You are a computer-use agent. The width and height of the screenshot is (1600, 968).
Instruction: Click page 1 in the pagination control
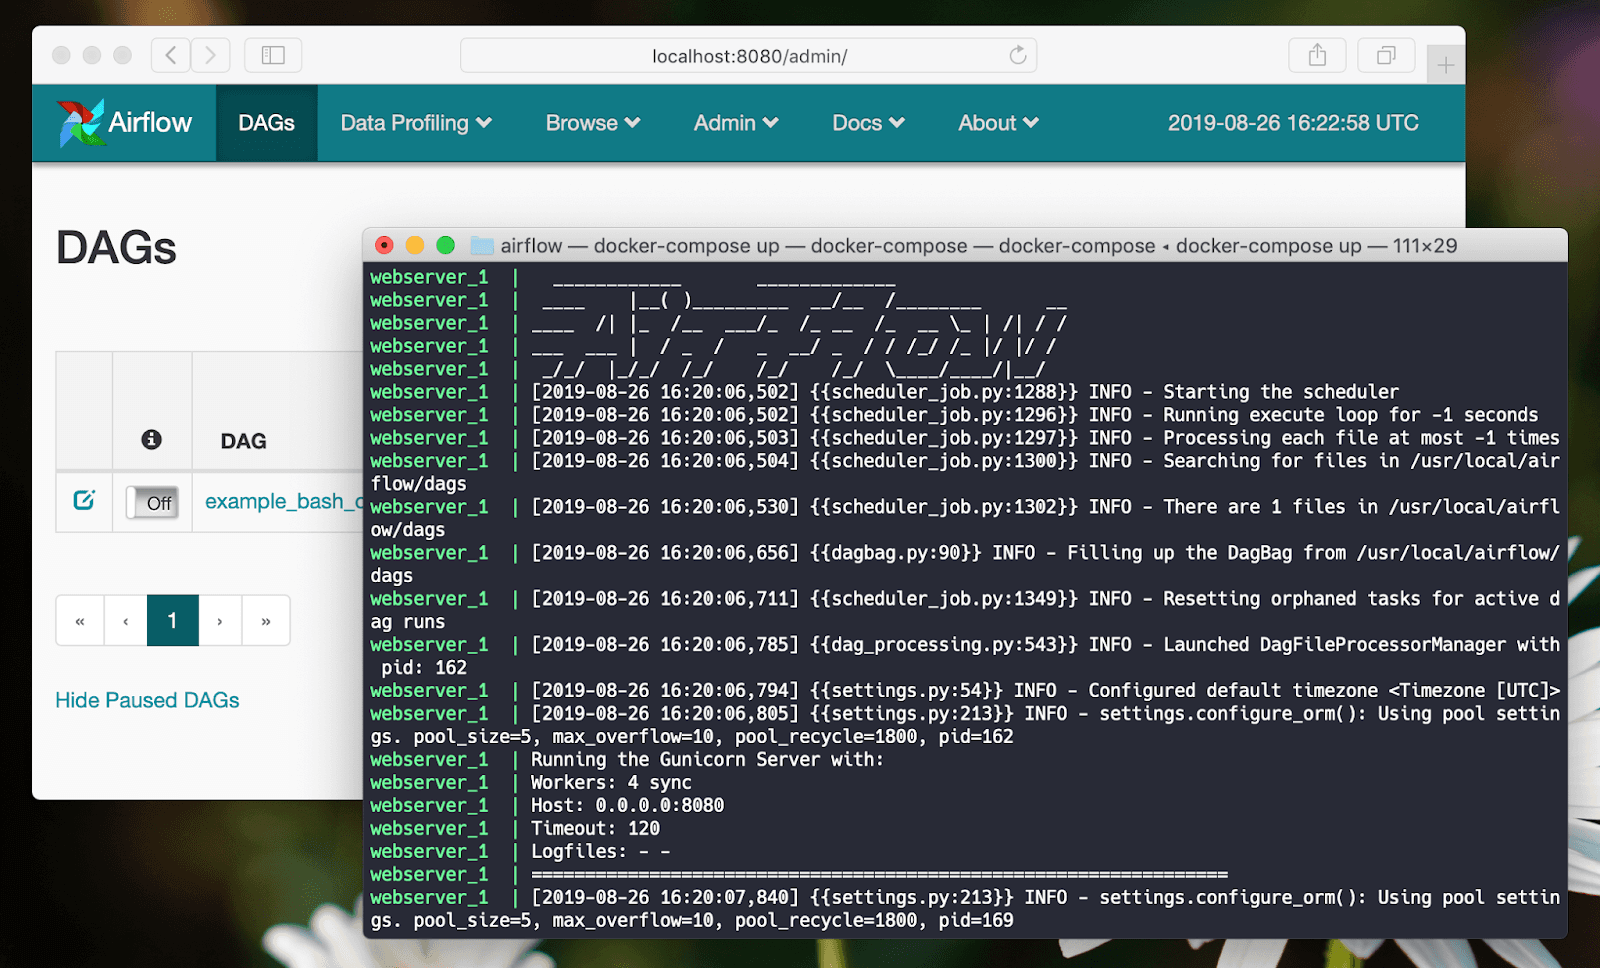pos(172,620)
